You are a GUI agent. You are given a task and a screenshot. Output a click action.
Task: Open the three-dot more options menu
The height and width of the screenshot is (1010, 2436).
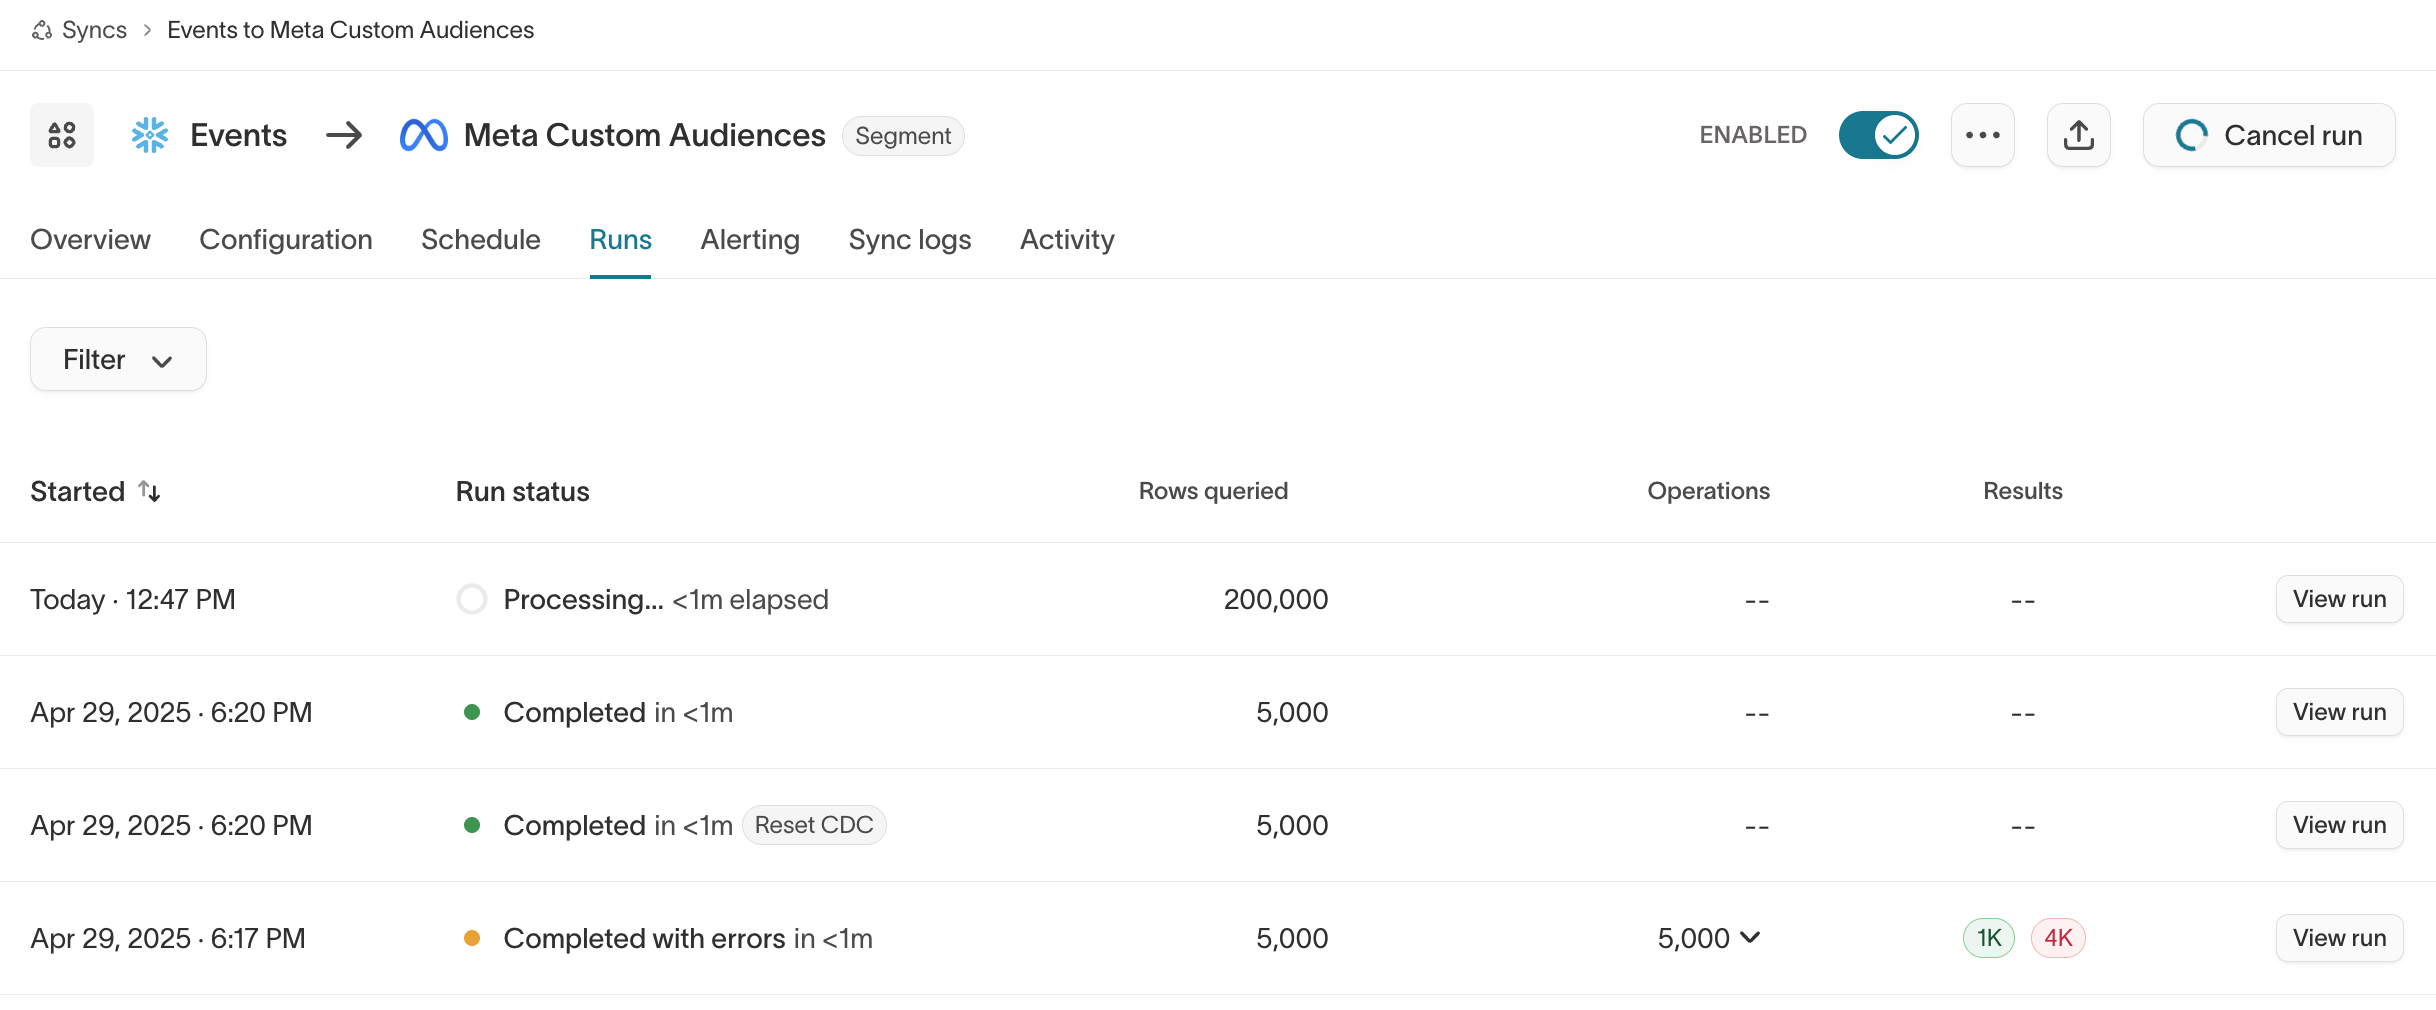pyautogui.click(x=1982, y=135)
